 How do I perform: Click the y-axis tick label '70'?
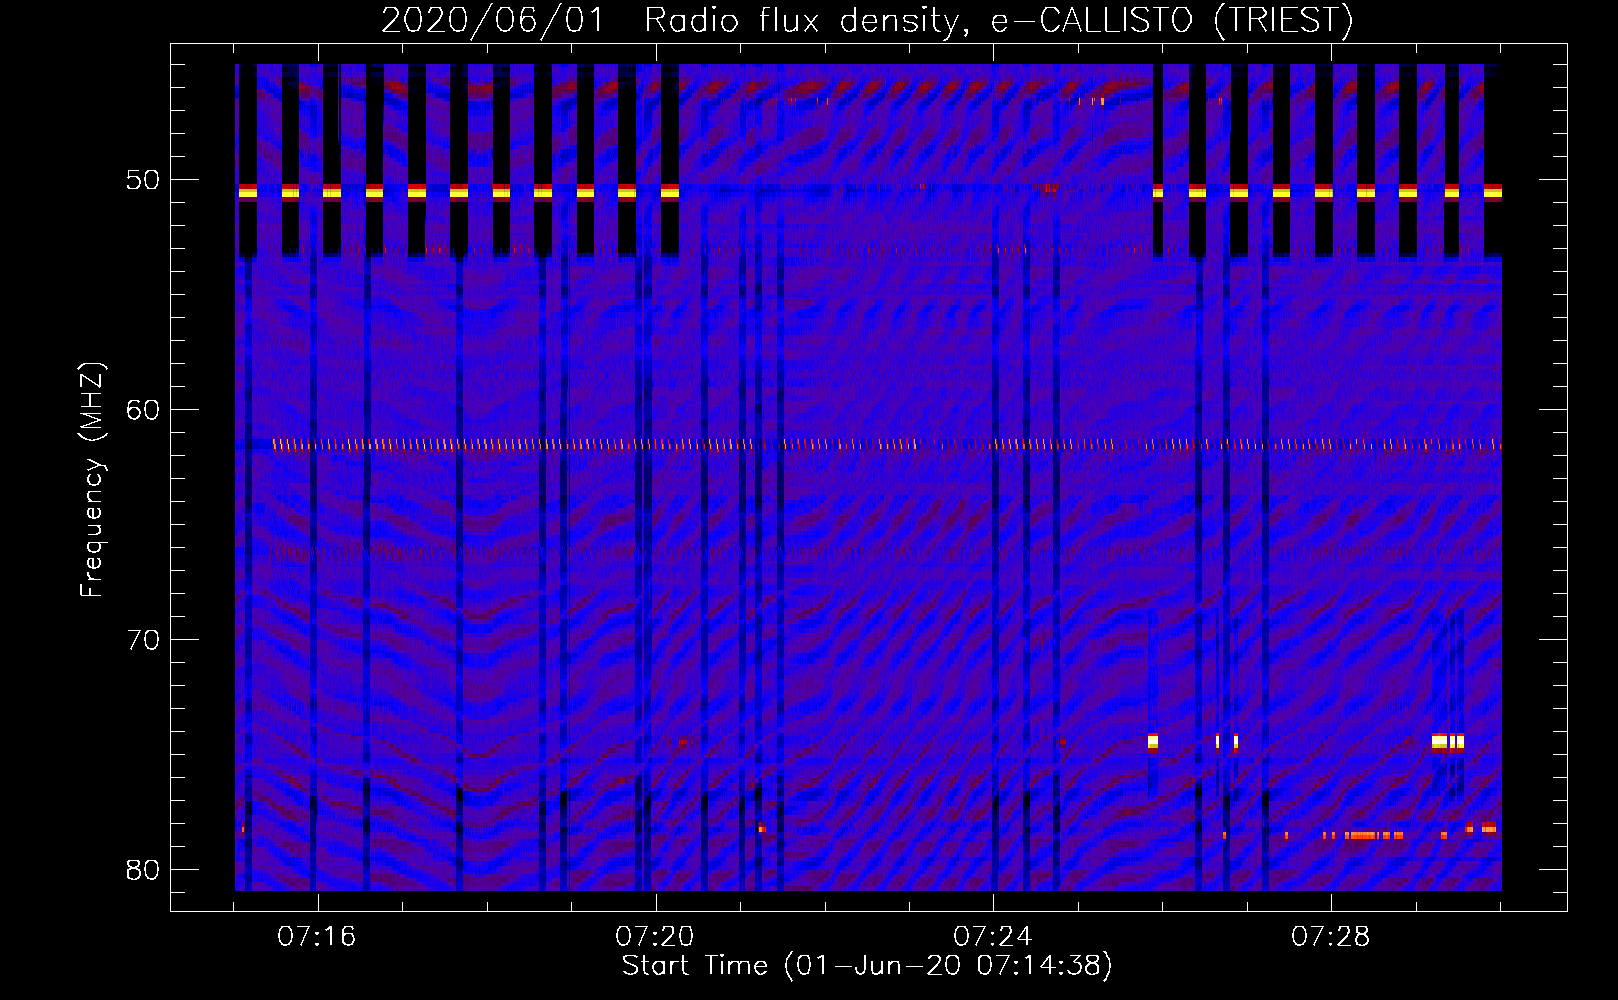tap(142, 640)
